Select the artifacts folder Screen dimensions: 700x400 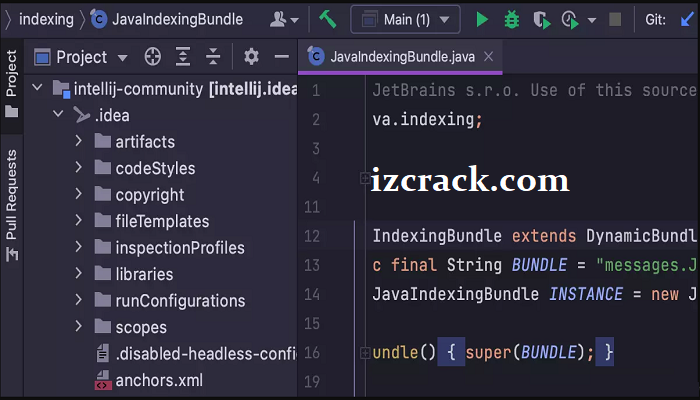(161, 142)
